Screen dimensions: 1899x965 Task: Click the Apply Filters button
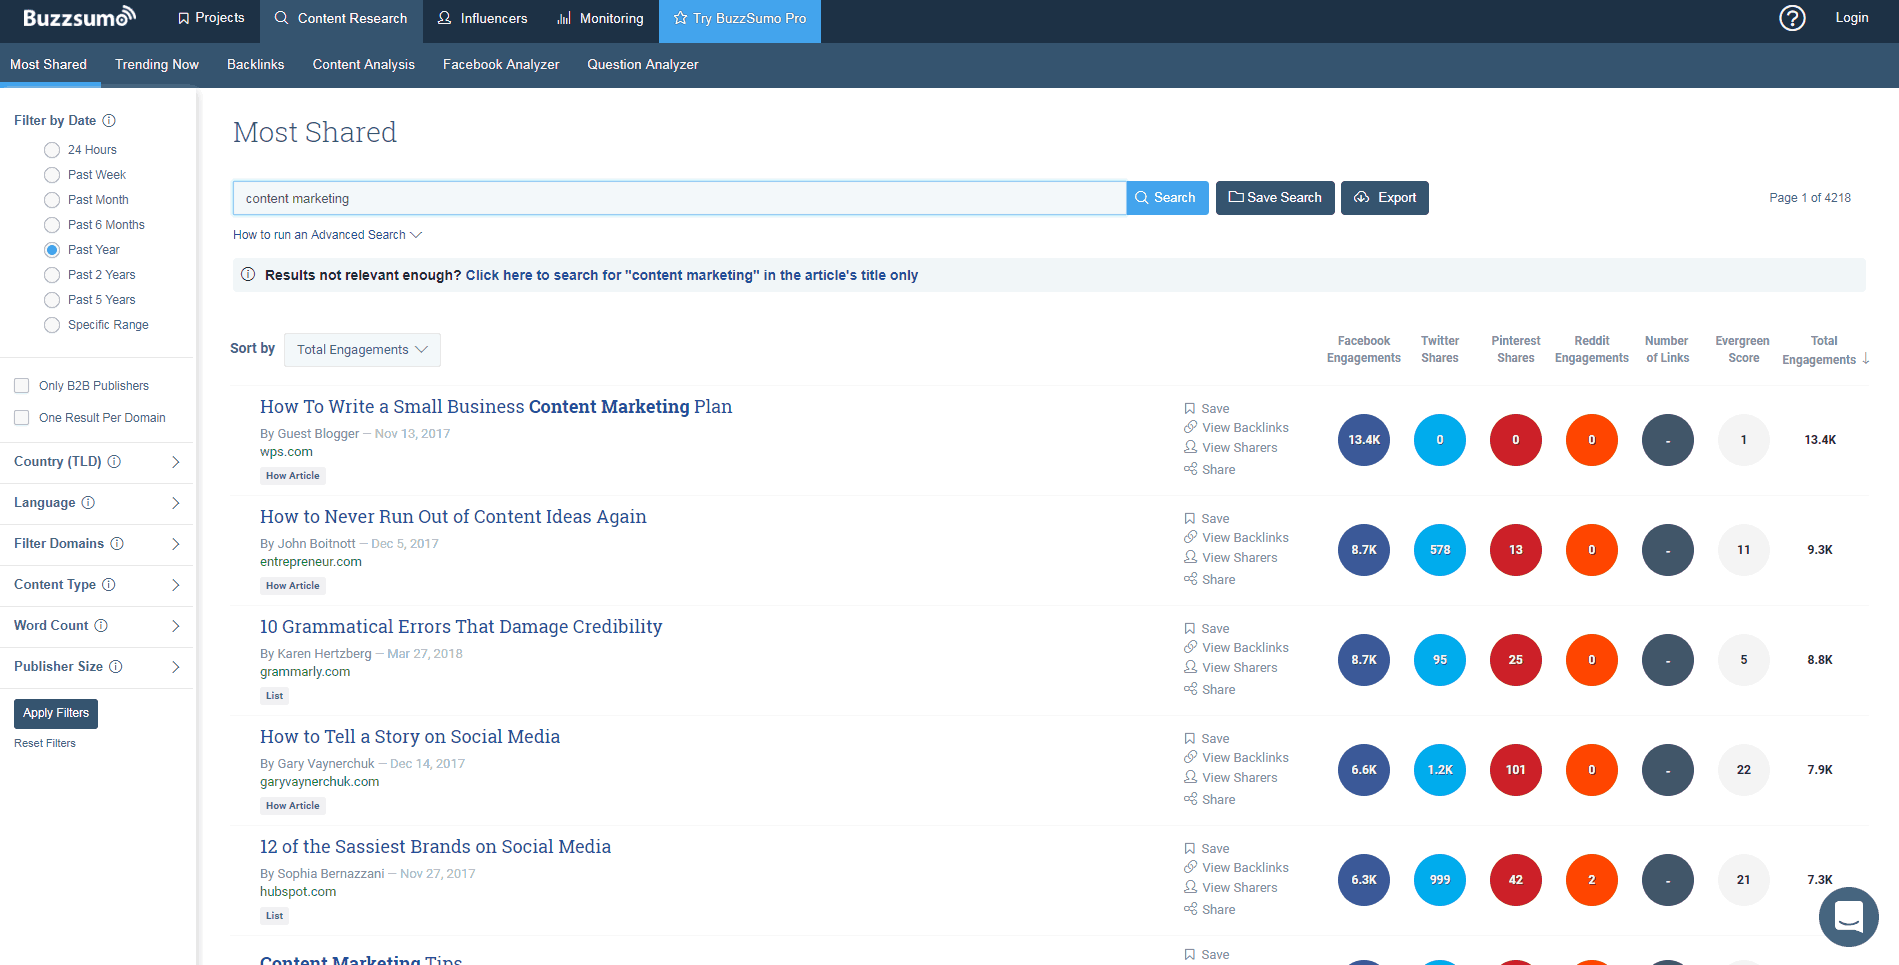56,713
